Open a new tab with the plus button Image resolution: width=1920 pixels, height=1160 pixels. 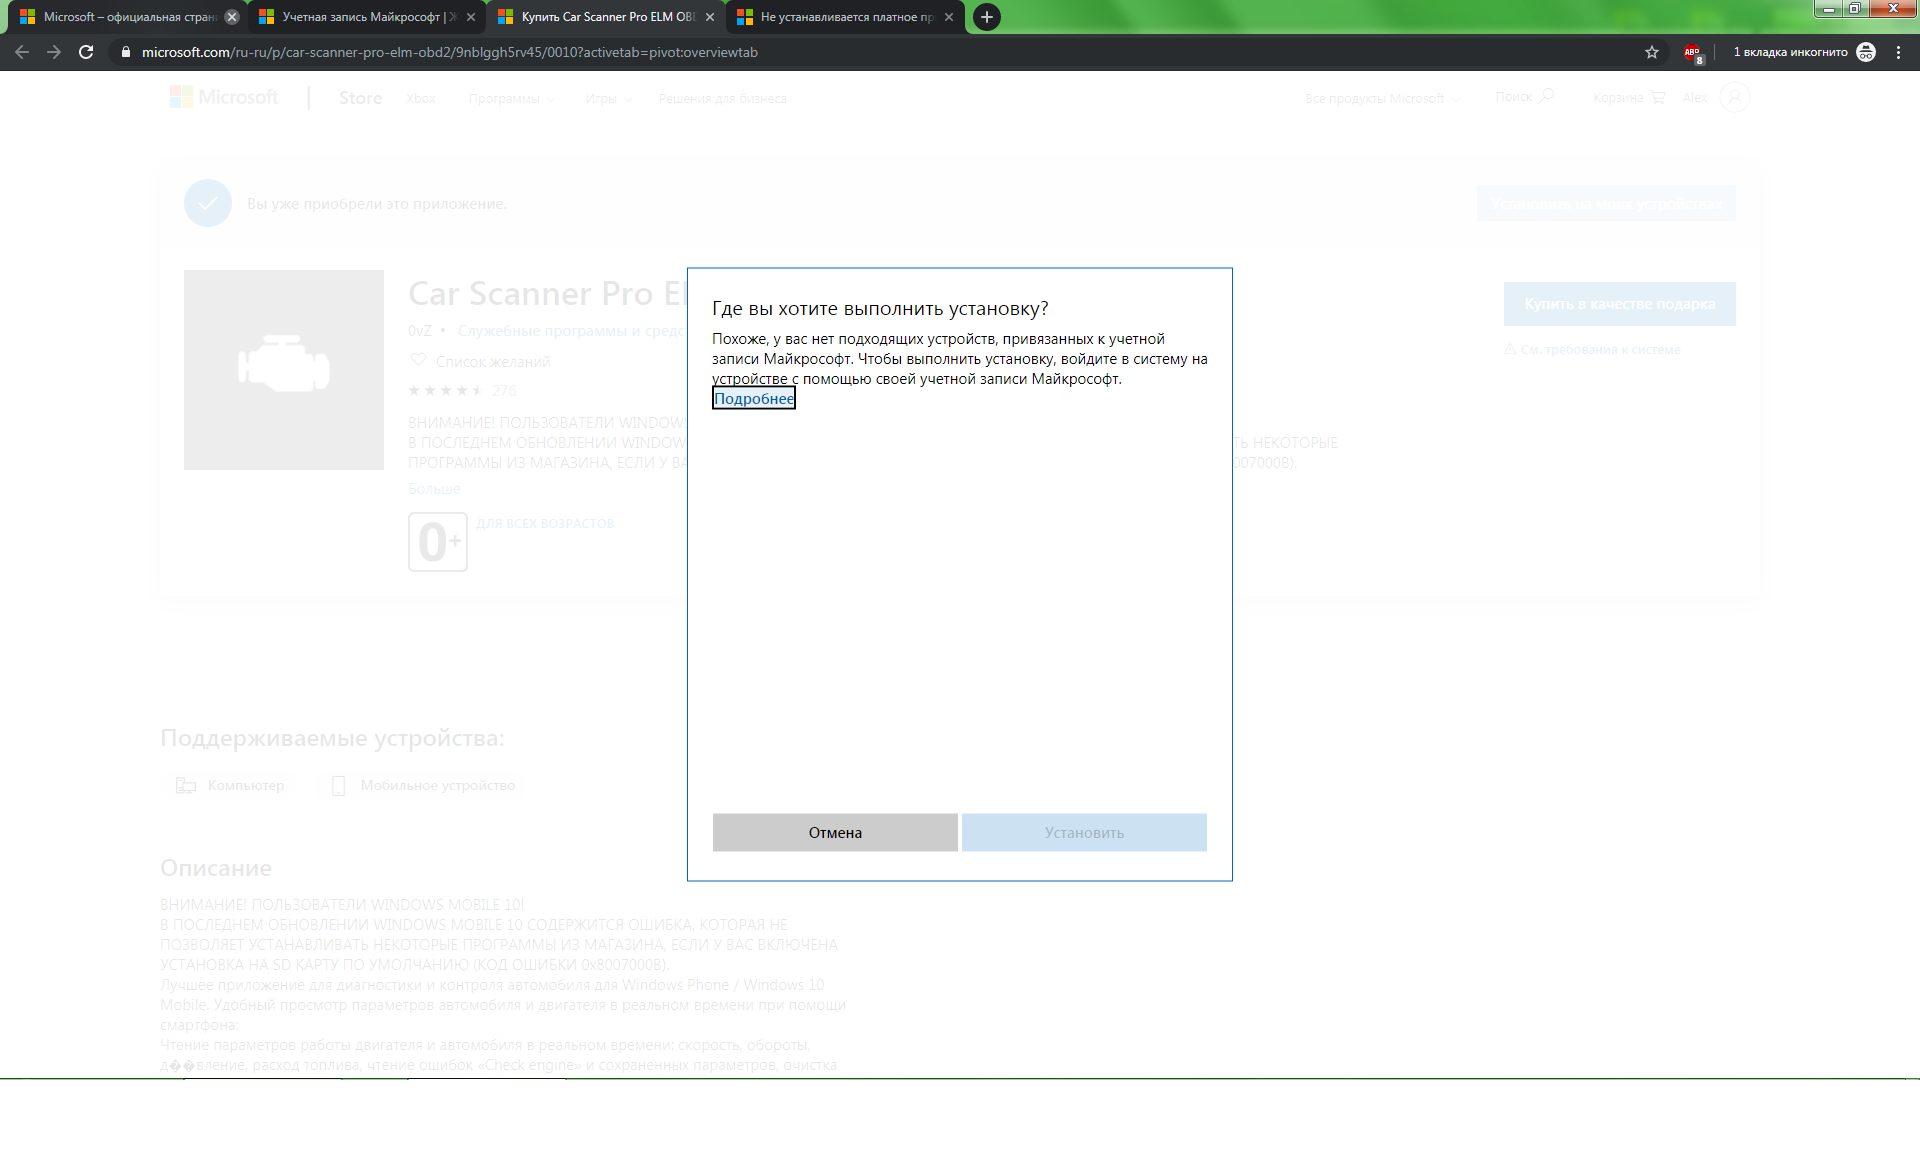pos(987,17)
